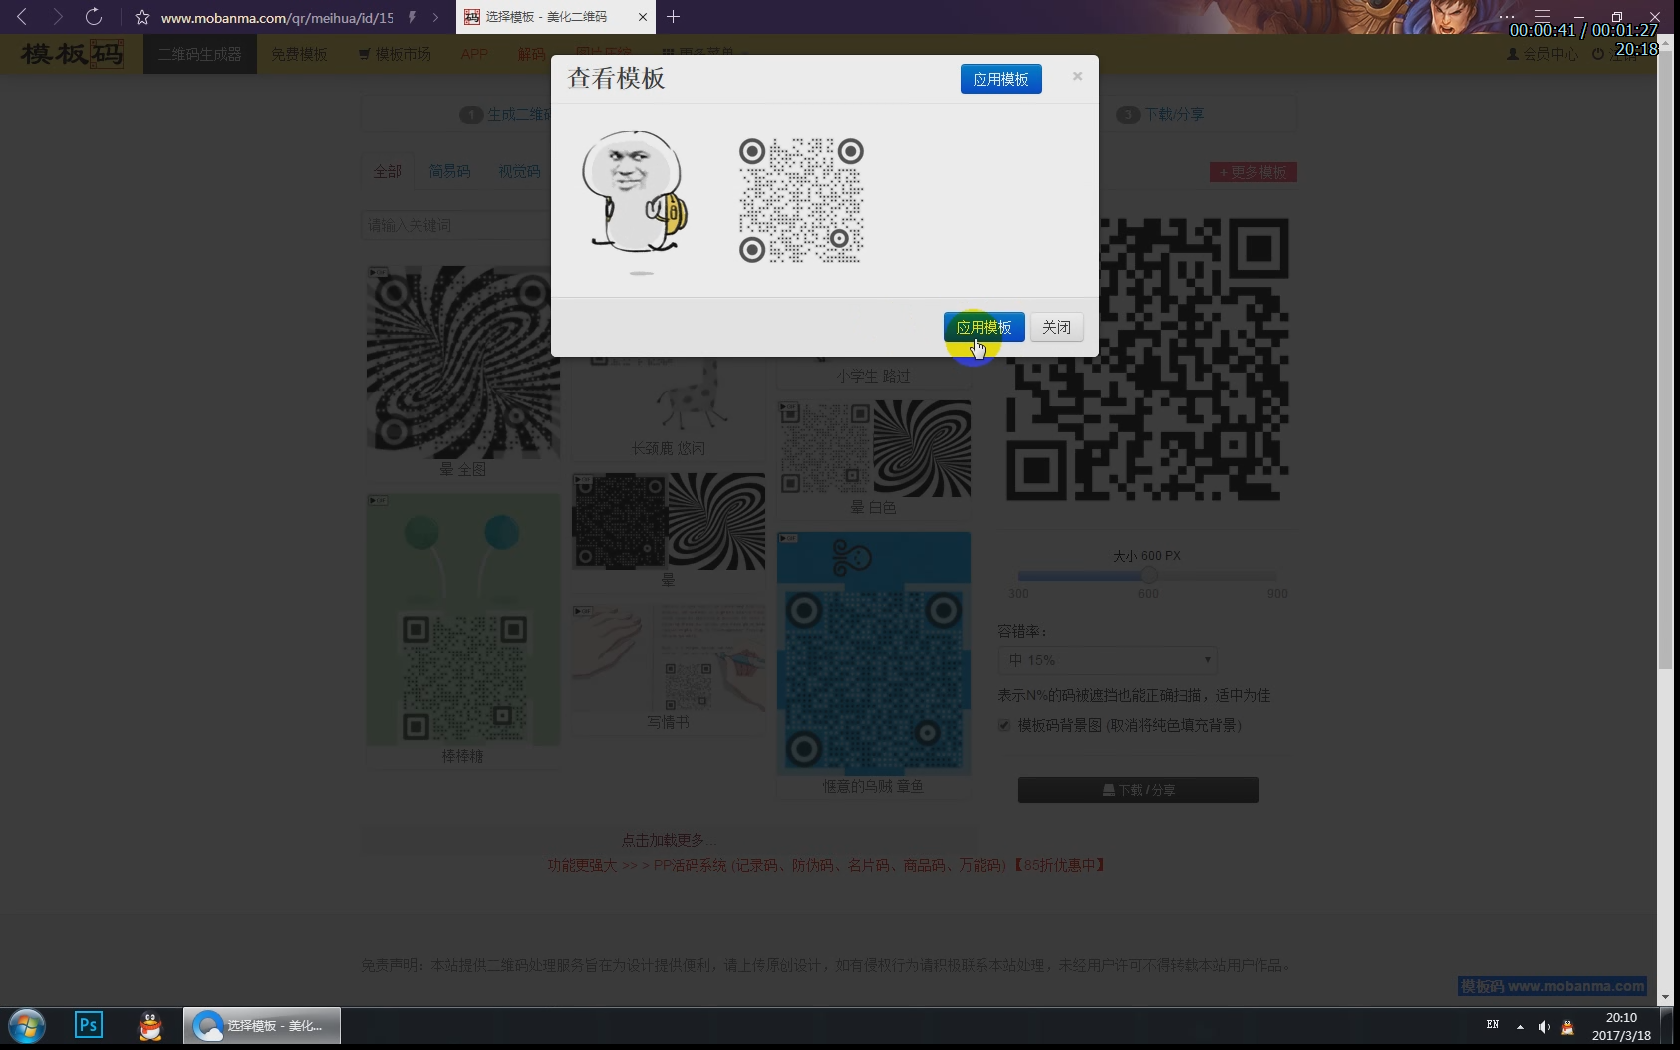Select the 视觉码 category tab

[519, 171]
